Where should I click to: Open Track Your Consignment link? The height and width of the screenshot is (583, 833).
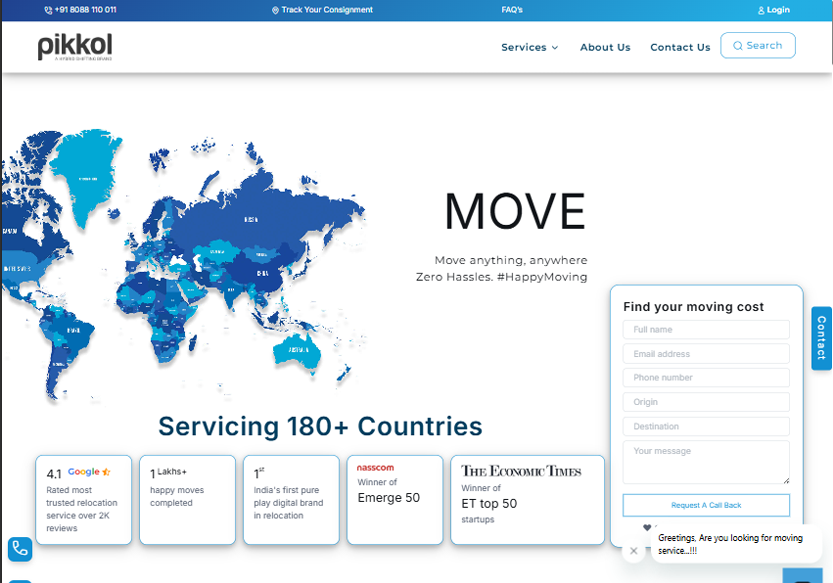click(322, 10)
